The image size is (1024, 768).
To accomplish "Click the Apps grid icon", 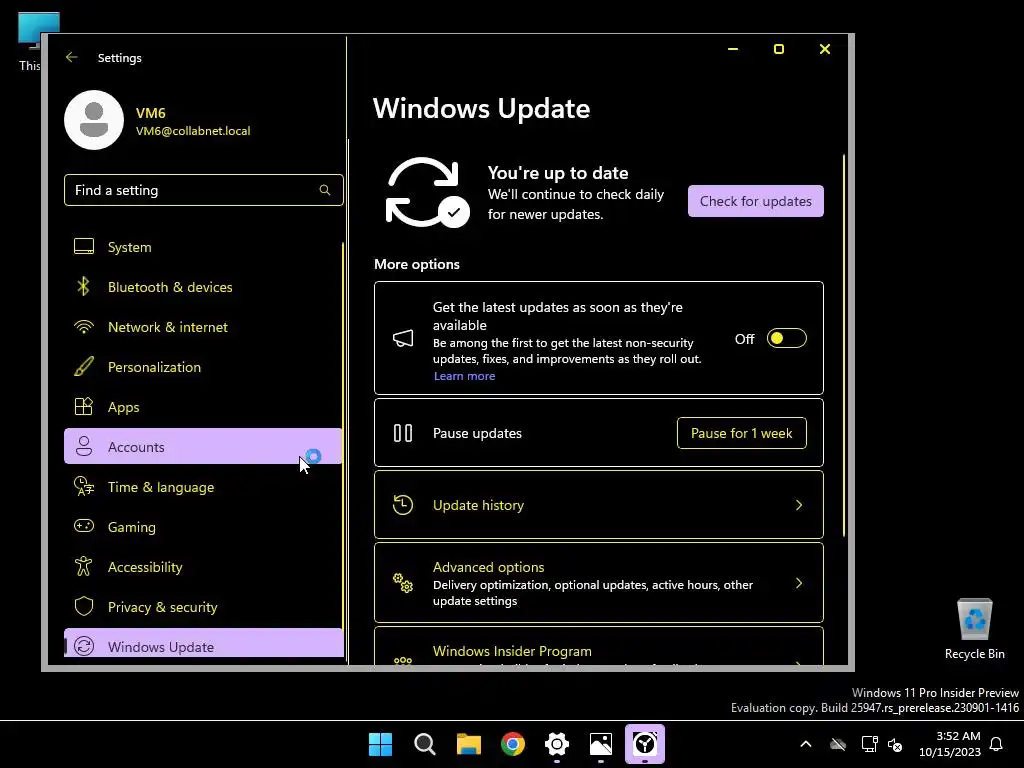I will (x=84, y=406).
